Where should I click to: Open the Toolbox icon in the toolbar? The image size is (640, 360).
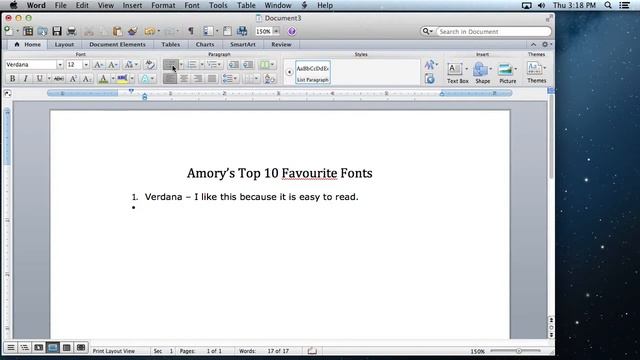pos(227,31)
